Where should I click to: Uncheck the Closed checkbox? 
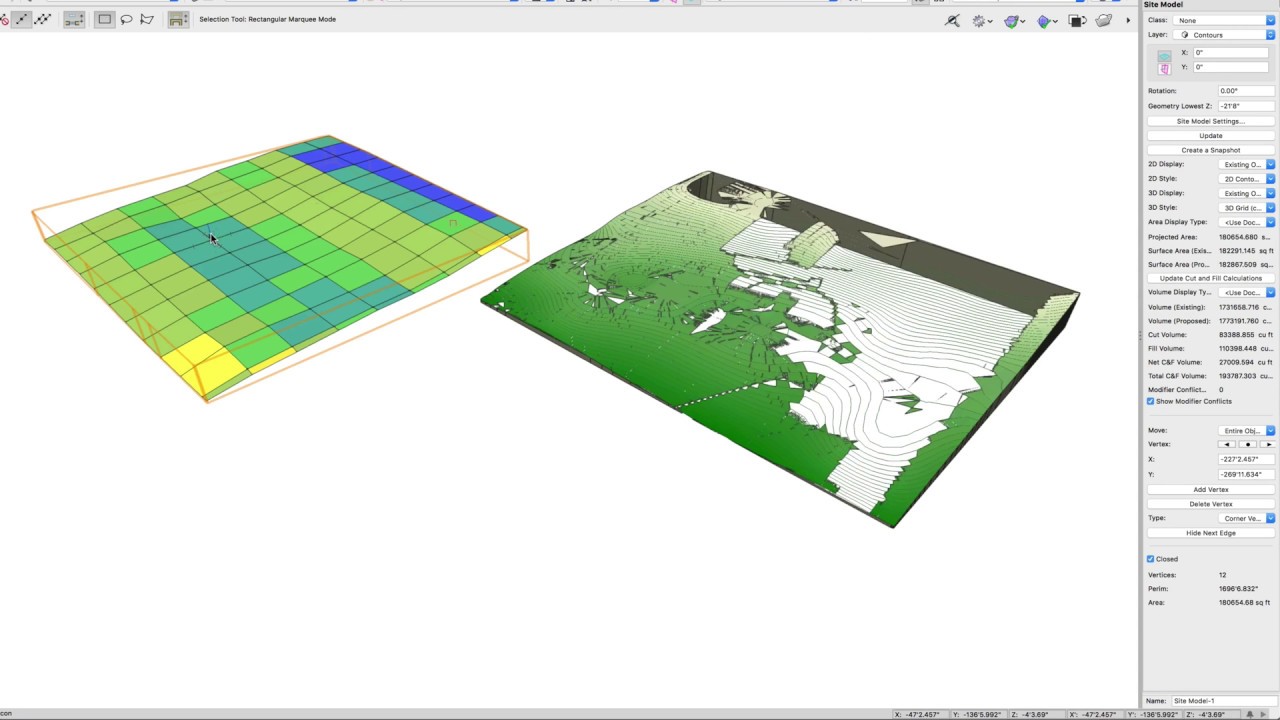click(1150, 559)
